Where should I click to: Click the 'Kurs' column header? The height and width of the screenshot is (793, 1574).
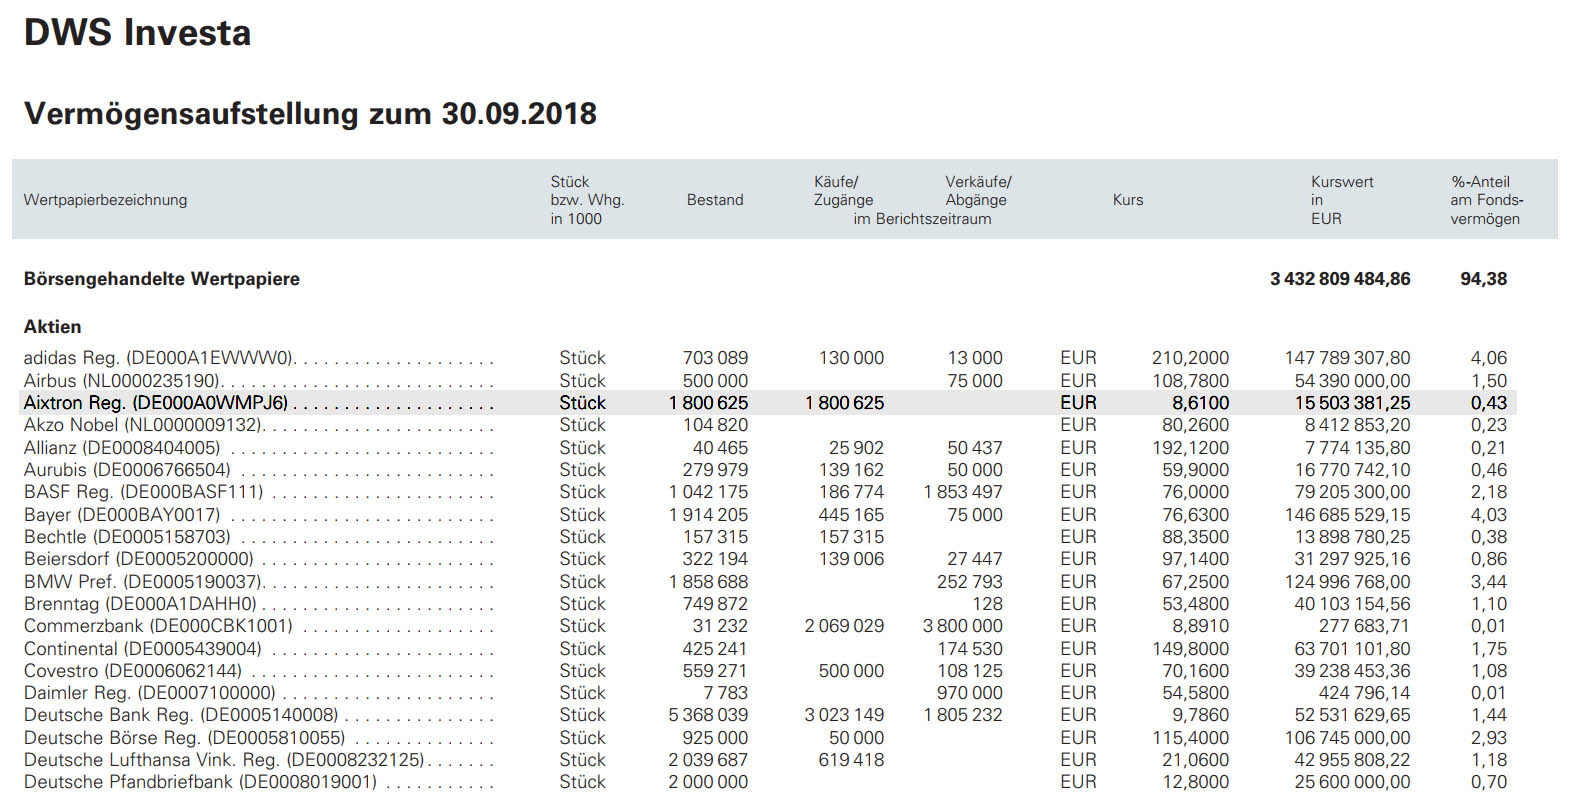tap(1128, 200)
